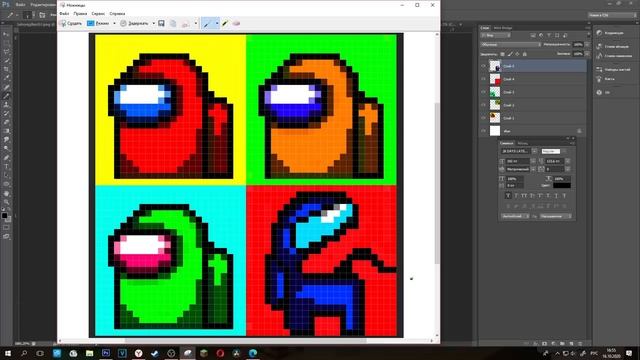Filter layers by type layers icon
Screen dimensions: 640x360
(x=549, y=36)
